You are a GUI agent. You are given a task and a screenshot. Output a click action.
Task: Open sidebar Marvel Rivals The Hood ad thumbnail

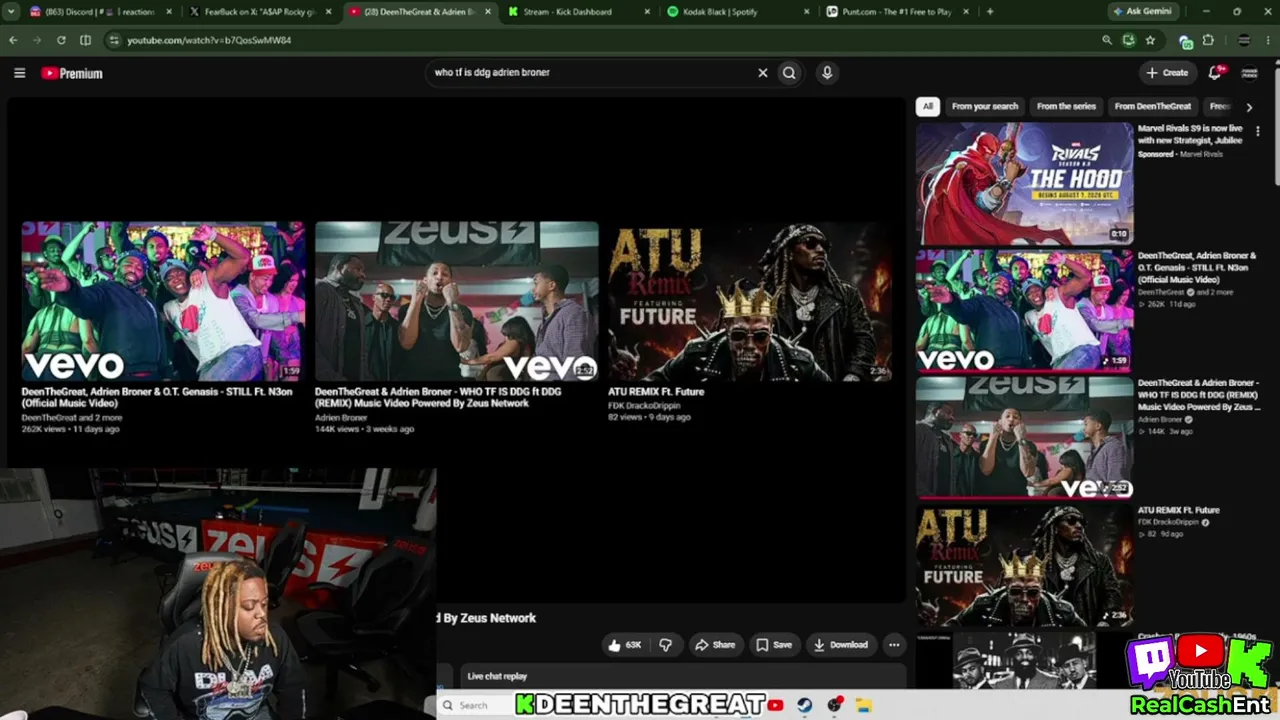tap(1024, 183)
